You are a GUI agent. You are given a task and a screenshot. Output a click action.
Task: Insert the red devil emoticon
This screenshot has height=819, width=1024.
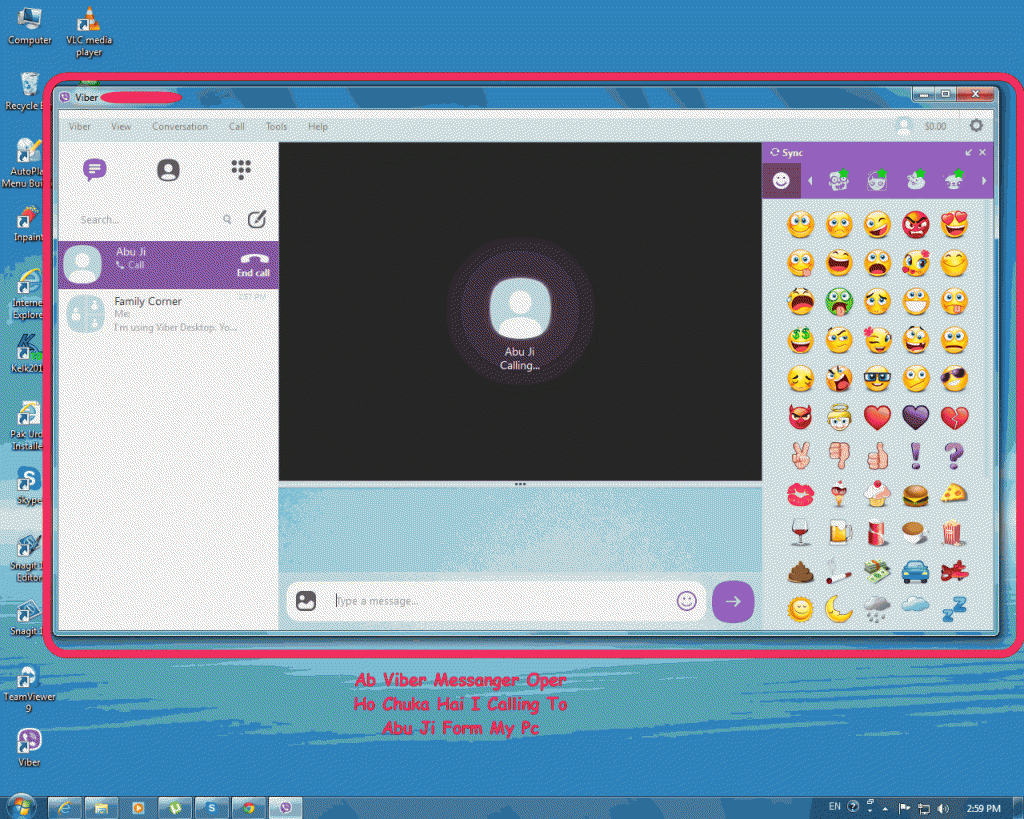tap(801, 417)
